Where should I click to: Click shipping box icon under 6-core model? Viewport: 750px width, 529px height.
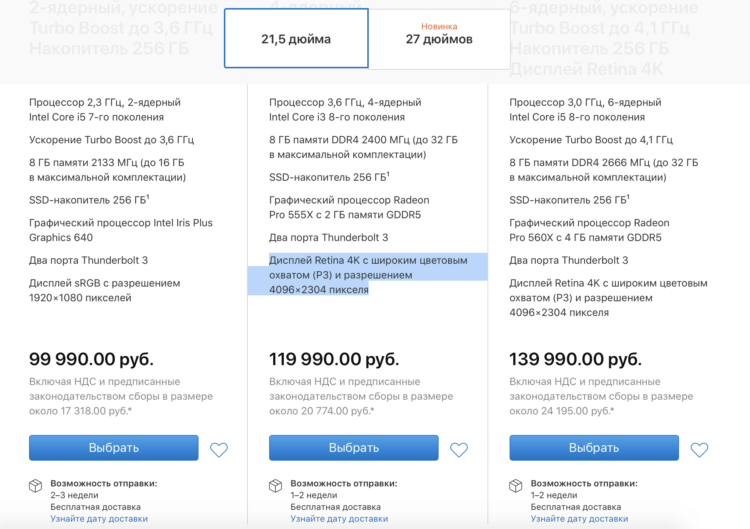click(516, 486)
